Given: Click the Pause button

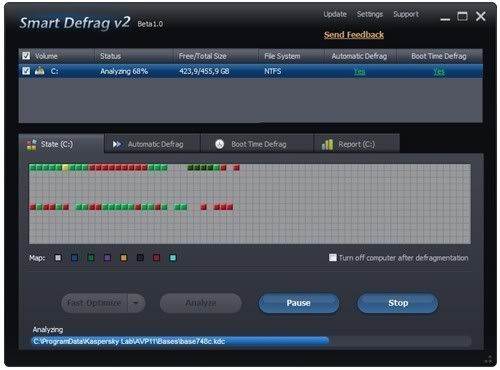Looking at the screenshot, I should (x=299, y=303).
